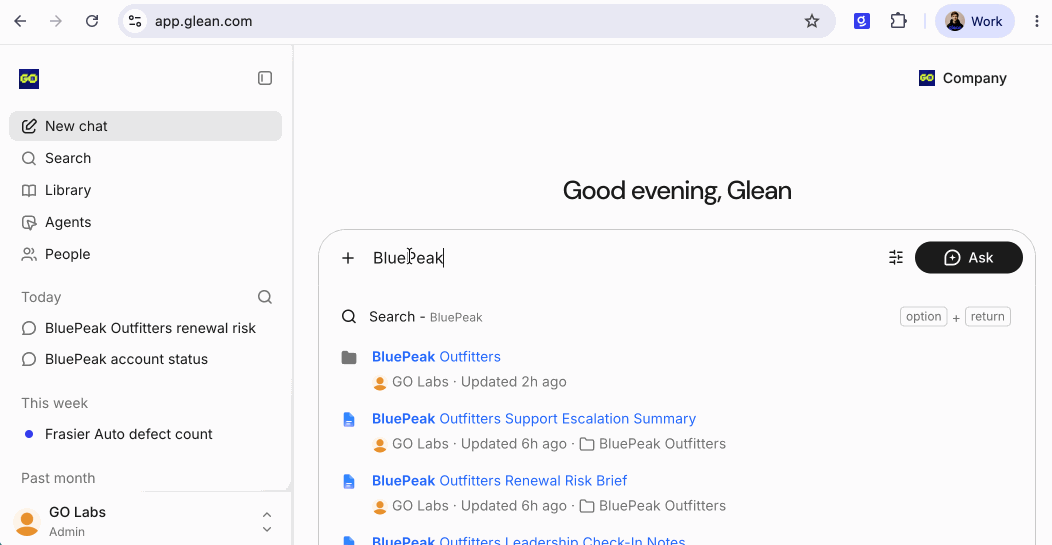
Task: Collapse the sidebar panel
Action: point(265,79)
